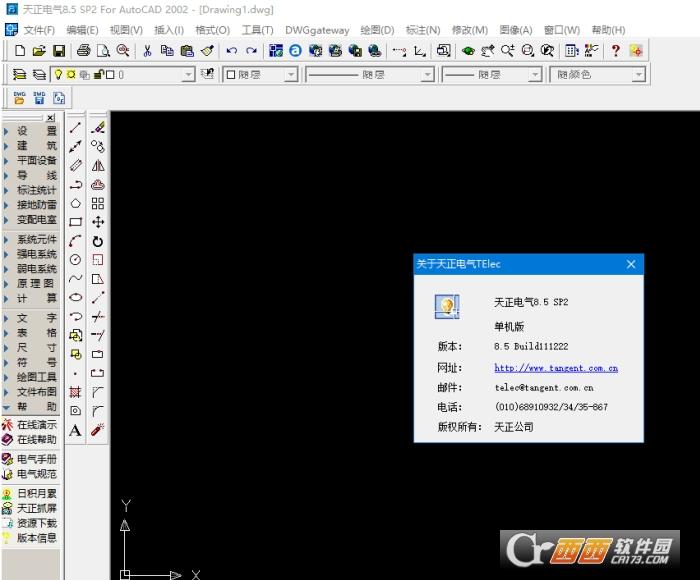The width and height of the screenshot is (700, 580).
Task: Open the linetype control dropdown
Action: click(427, 75)
